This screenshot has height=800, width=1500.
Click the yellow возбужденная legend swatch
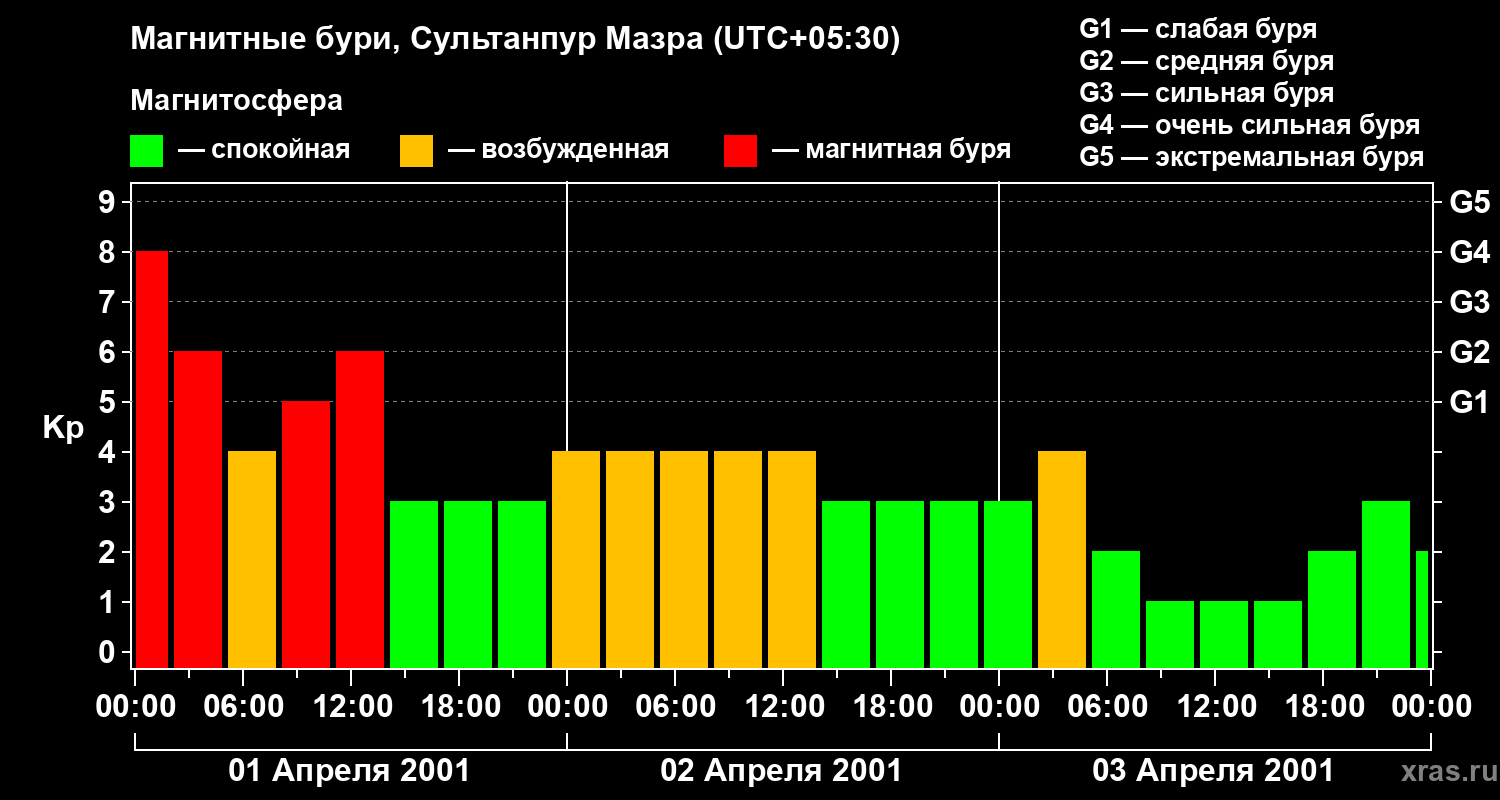(417, 151)
